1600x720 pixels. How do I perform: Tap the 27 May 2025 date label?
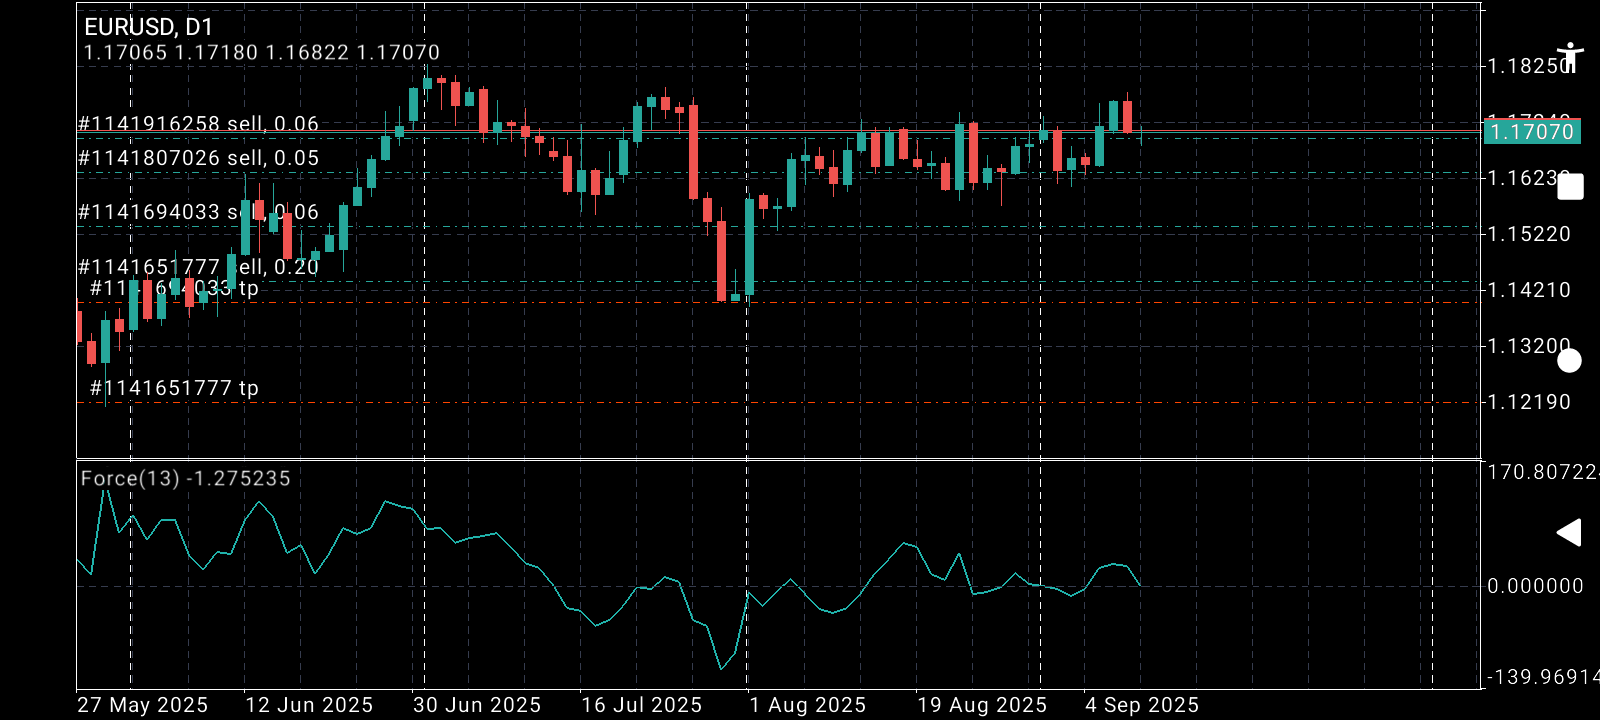coord(143,705)
